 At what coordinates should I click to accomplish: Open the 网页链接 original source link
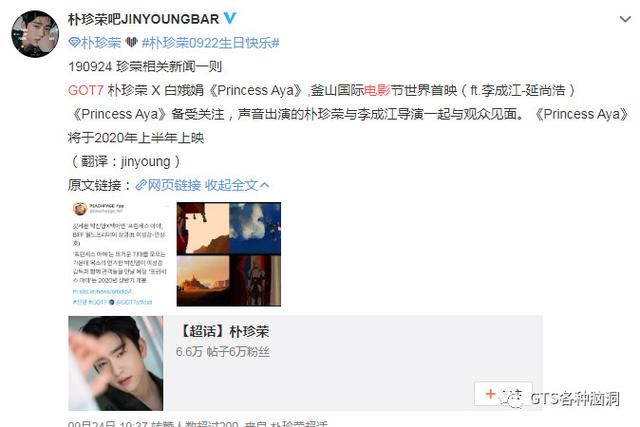pos(174,185)
